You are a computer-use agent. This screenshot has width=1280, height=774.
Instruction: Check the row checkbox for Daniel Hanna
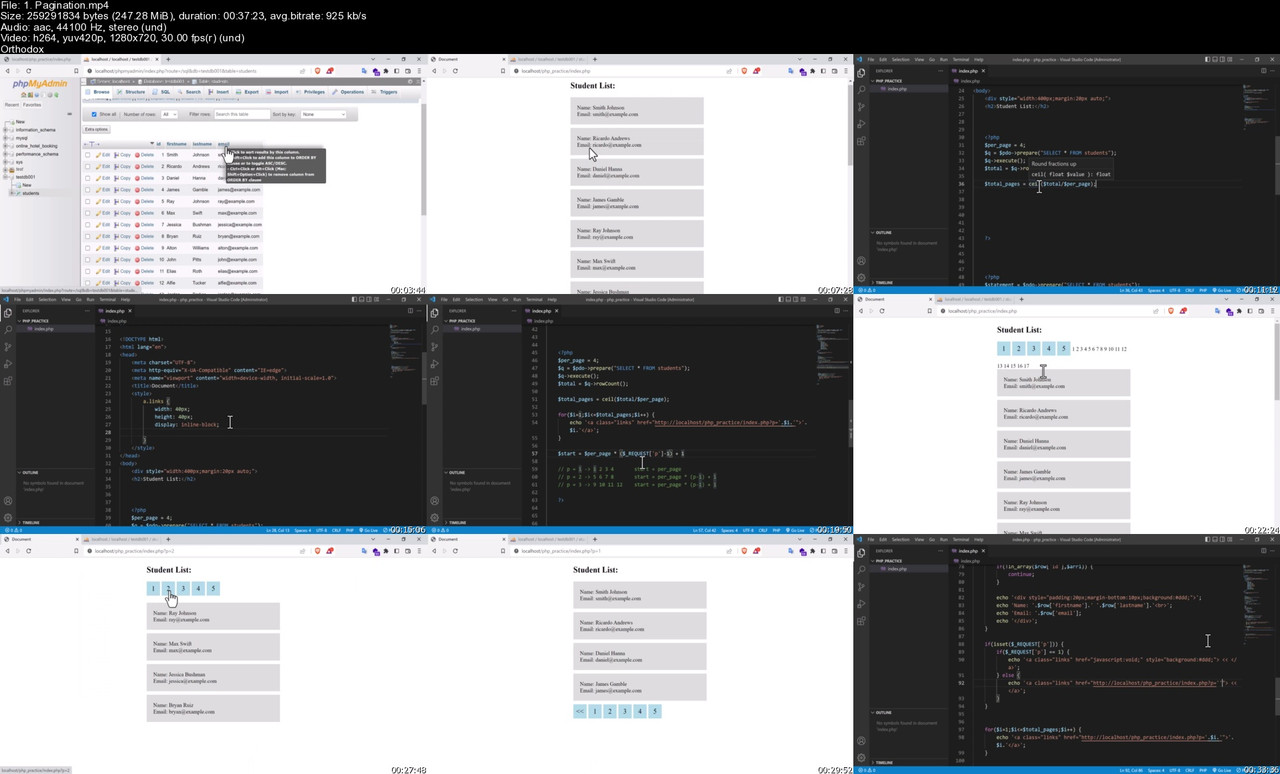87,178
